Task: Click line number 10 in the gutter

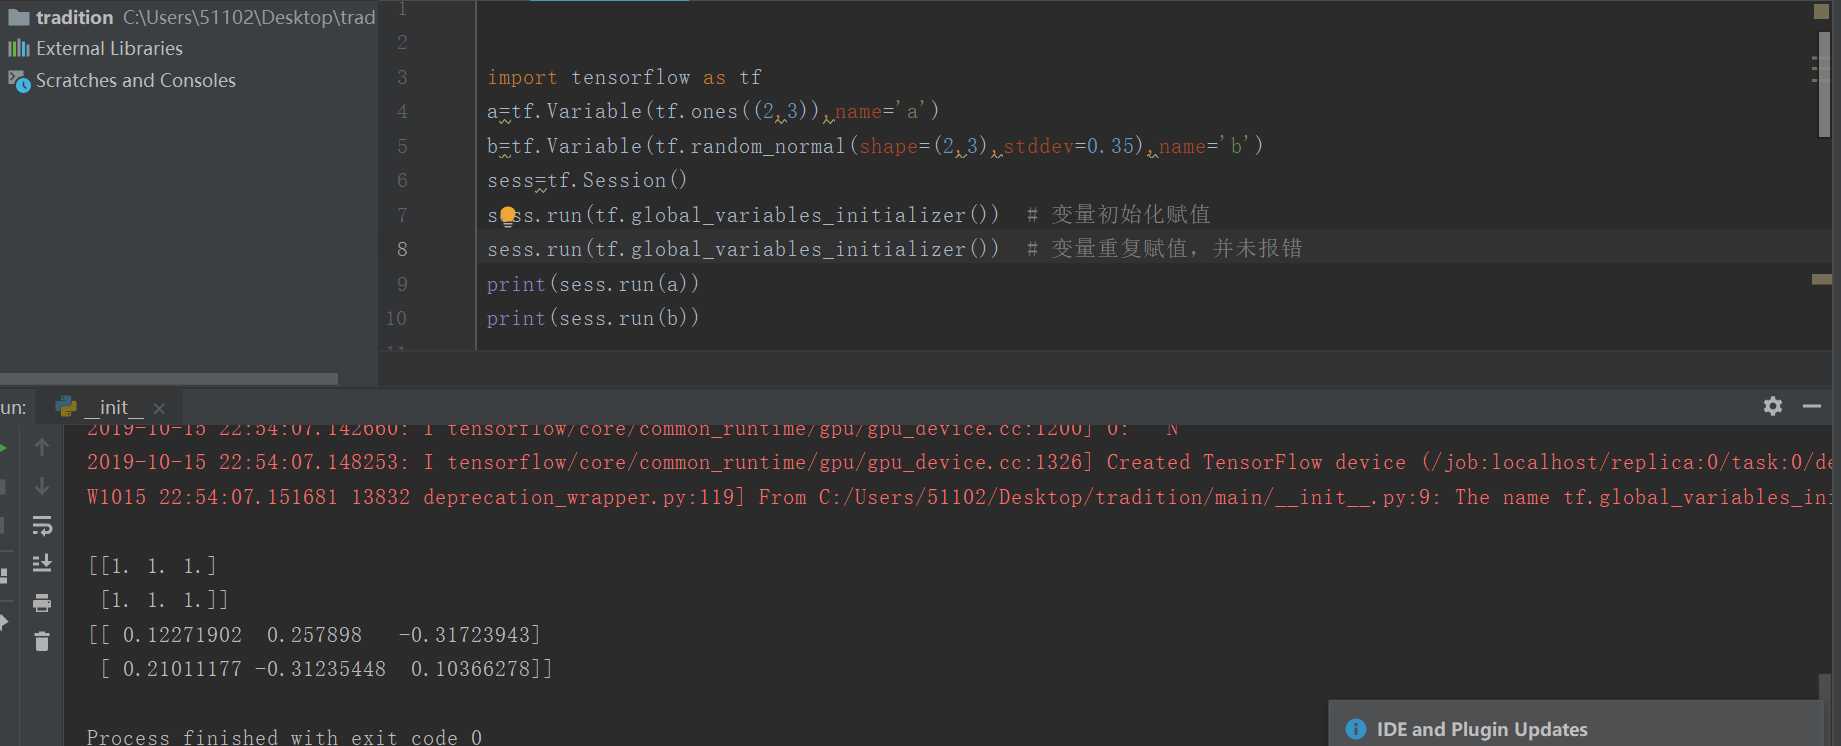Action: (x=397, y=318)
